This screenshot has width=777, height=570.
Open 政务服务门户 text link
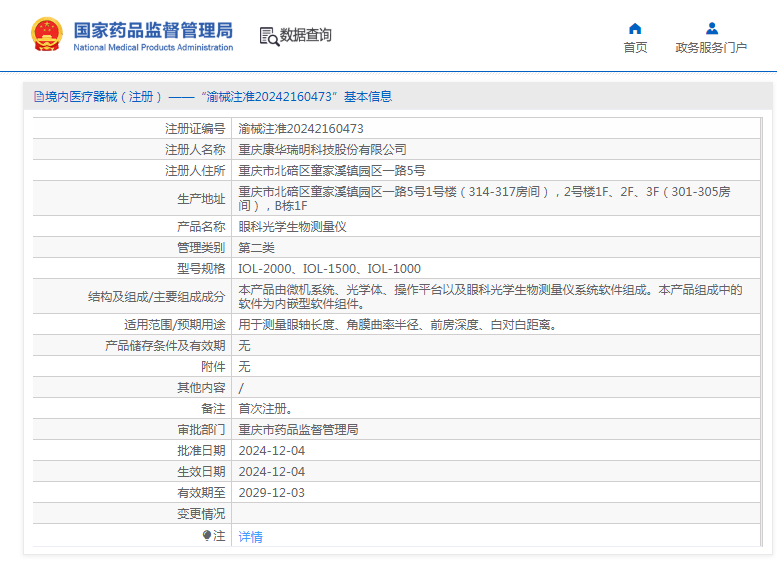point(711,48)
